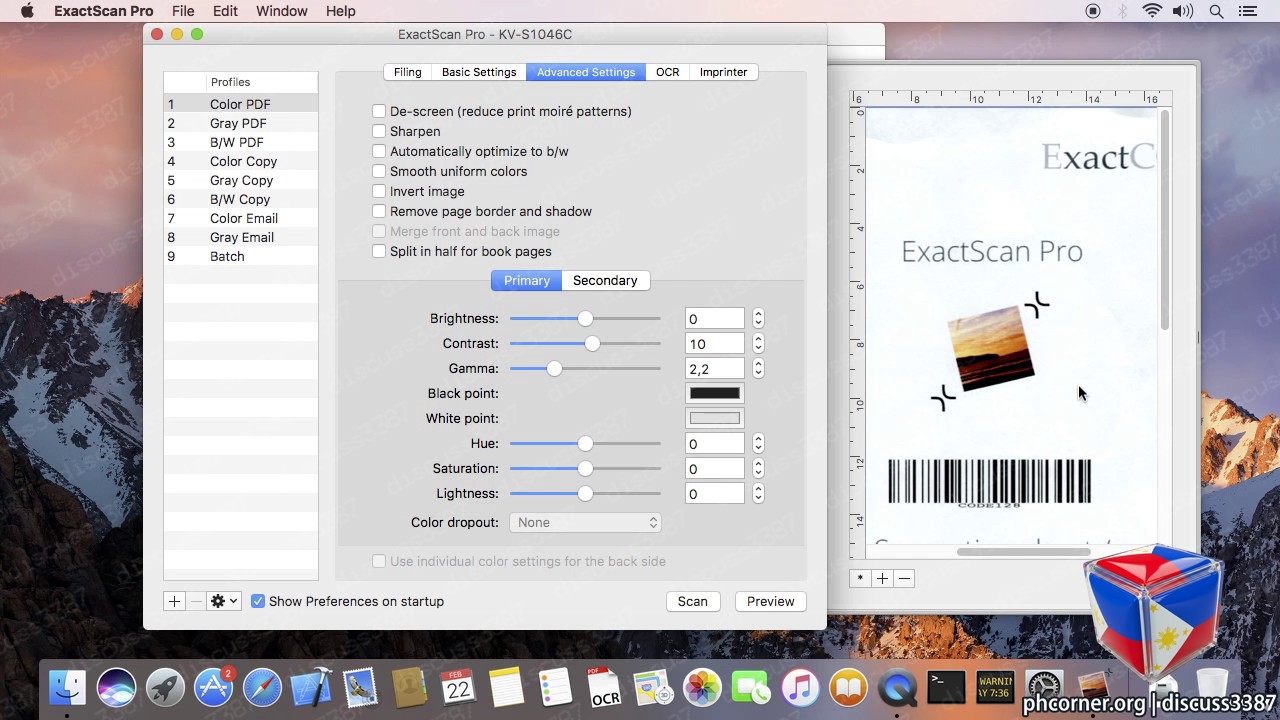This screenshot has height=720, width=1280.
Task: Switch to the Filing tab
Action: click(x=407, y=72)
